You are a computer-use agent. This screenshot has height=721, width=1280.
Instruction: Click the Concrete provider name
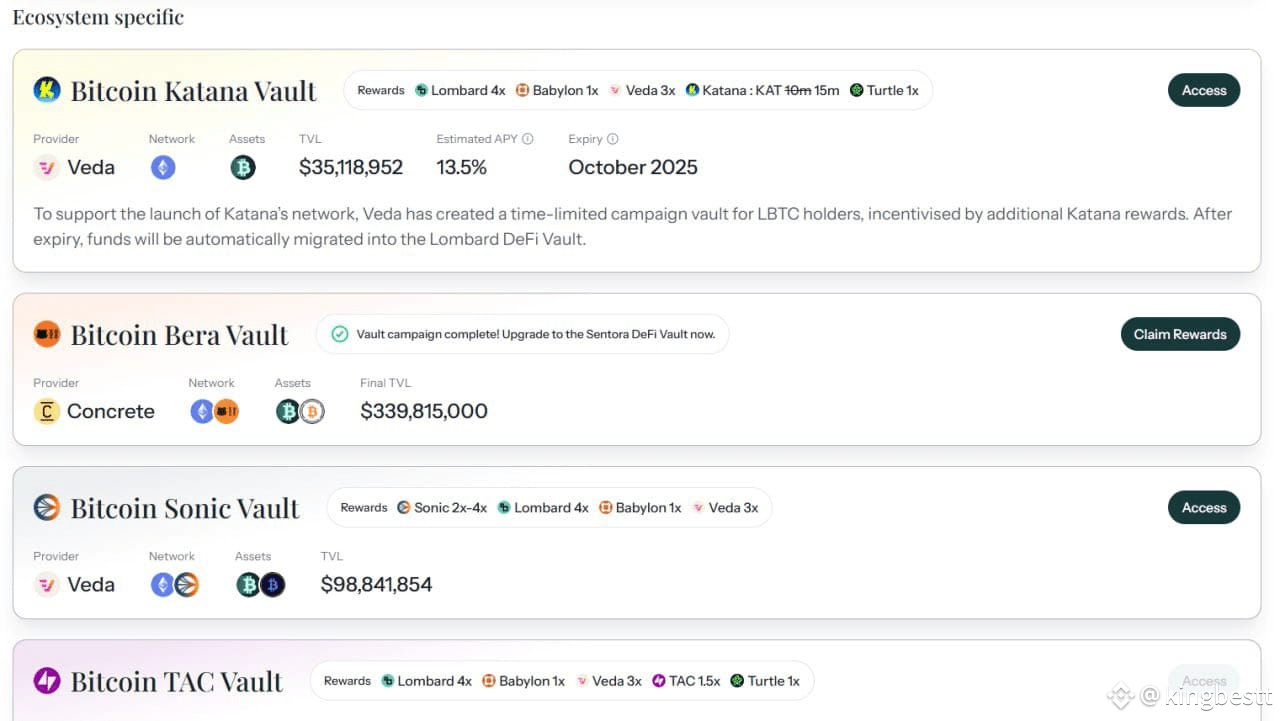[111, 411]
